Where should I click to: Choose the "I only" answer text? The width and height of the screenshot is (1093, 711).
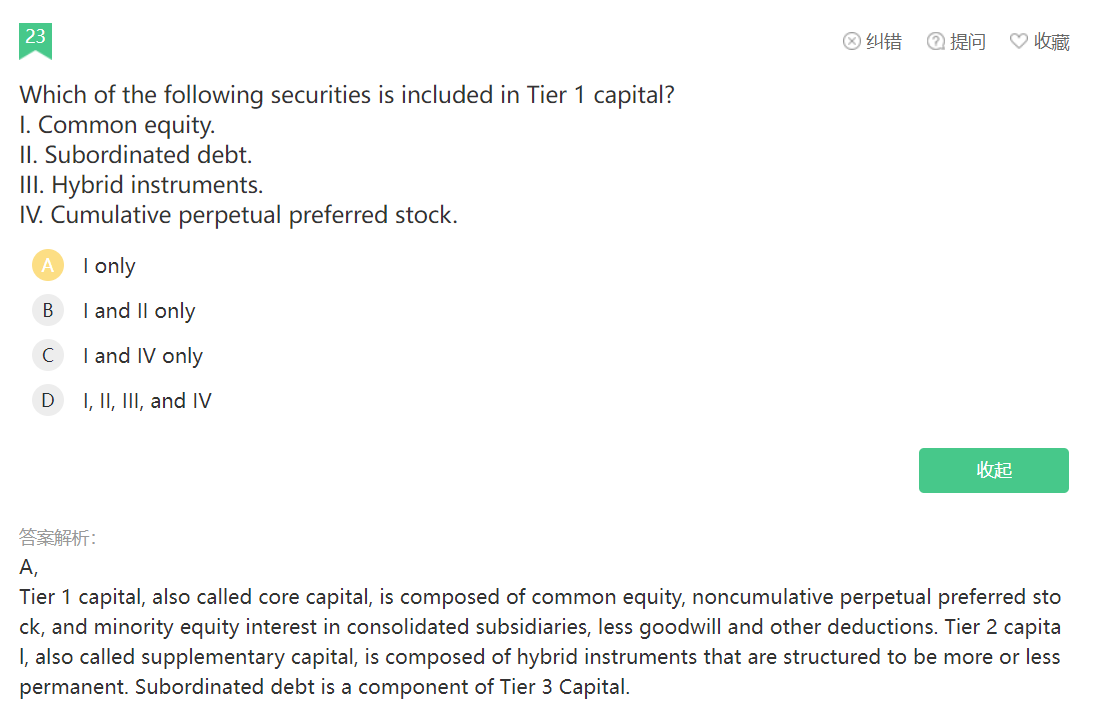point(109,266)
